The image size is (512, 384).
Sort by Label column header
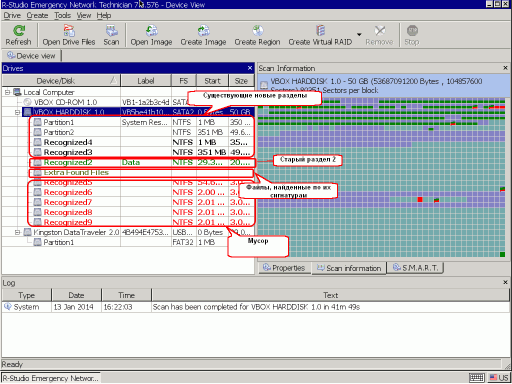pos(146,81)
